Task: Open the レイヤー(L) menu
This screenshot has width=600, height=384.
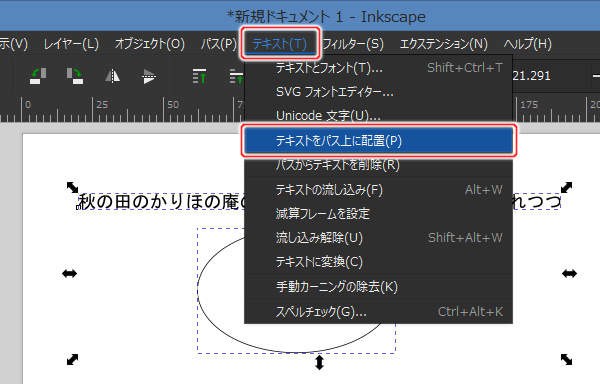Action: [71, 44]
